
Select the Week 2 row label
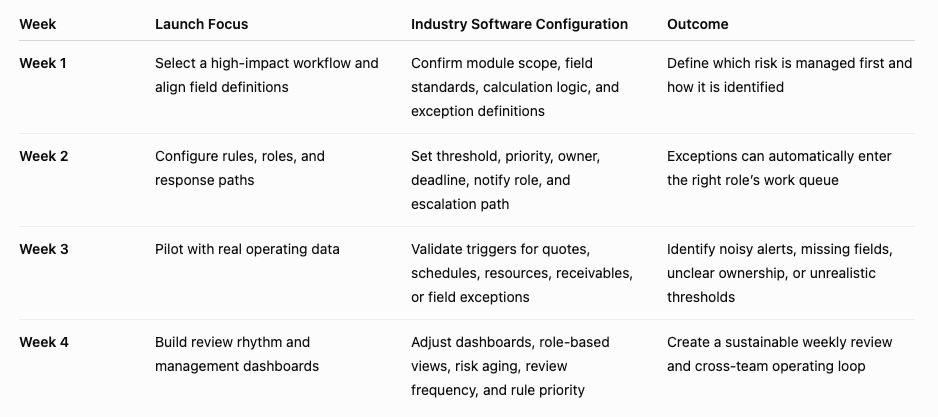click(44, 157)
